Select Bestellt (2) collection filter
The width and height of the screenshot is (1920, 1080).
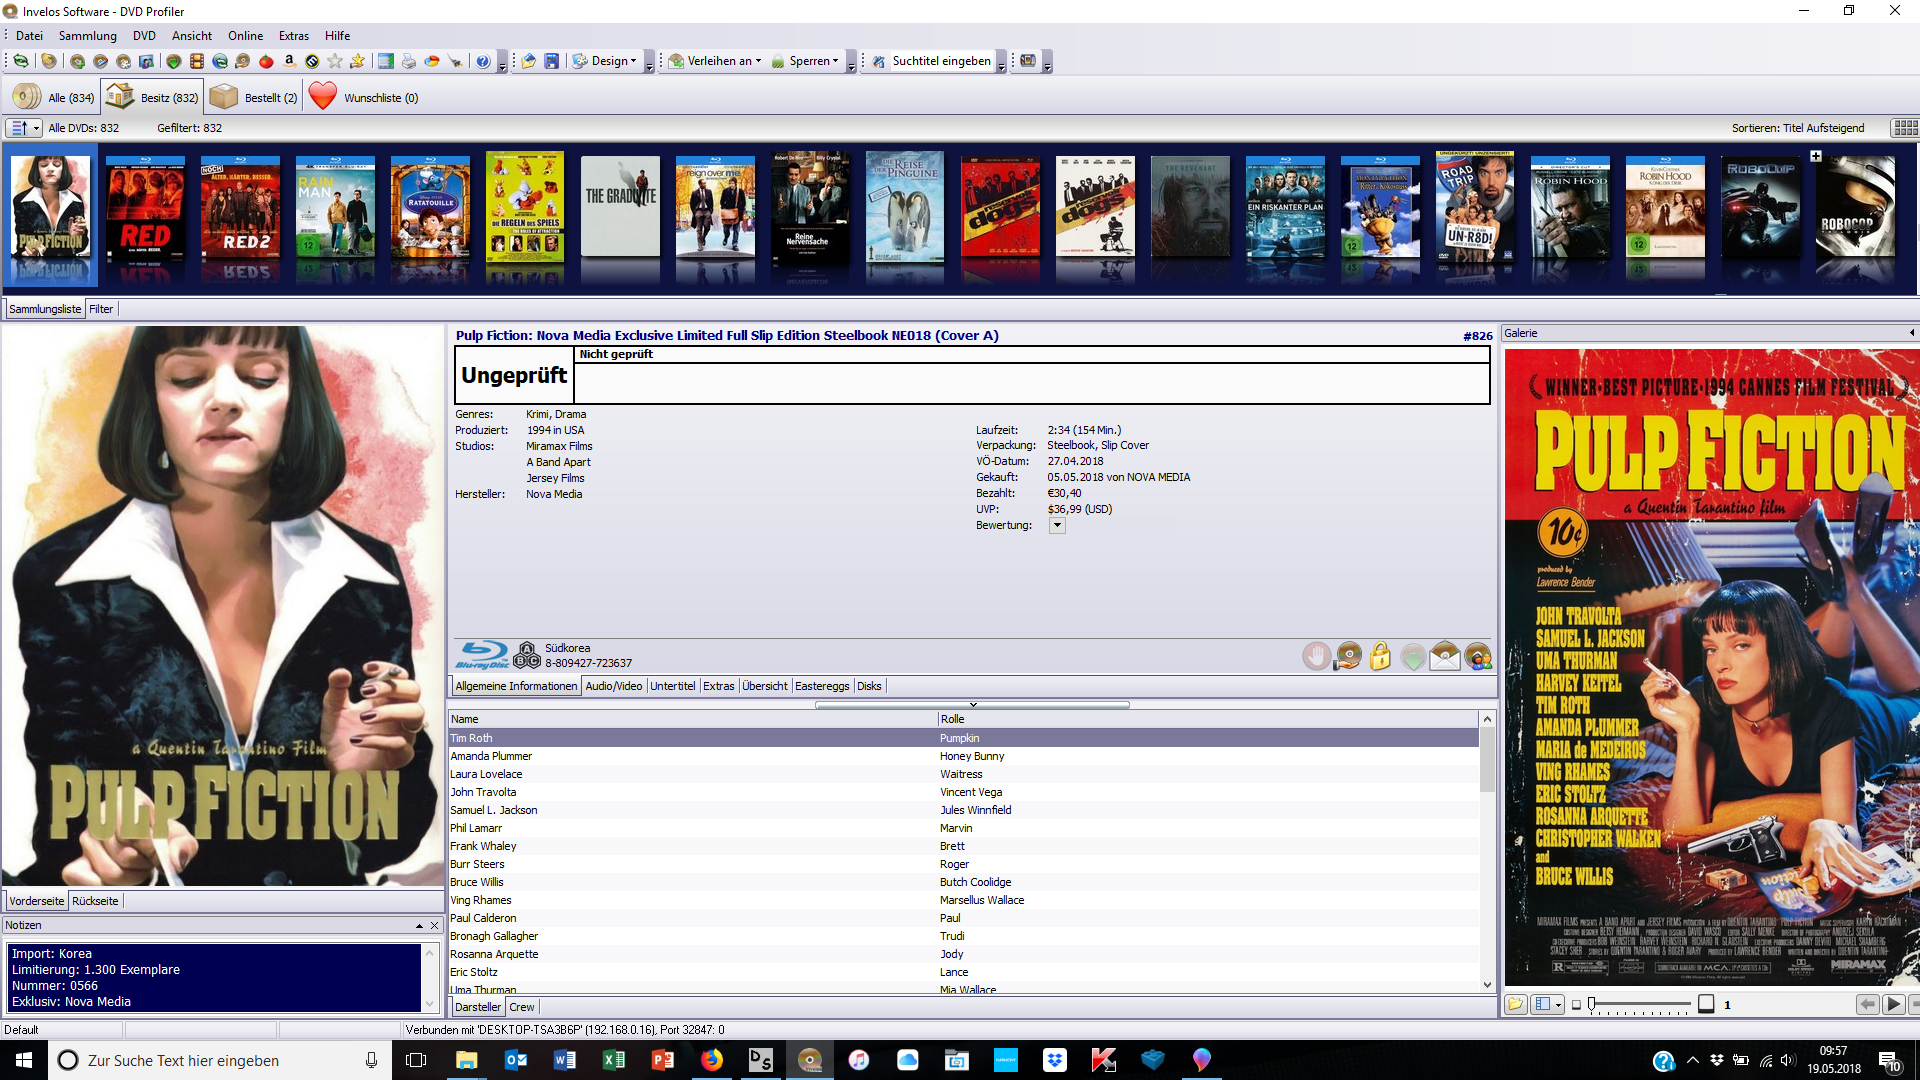254,97
